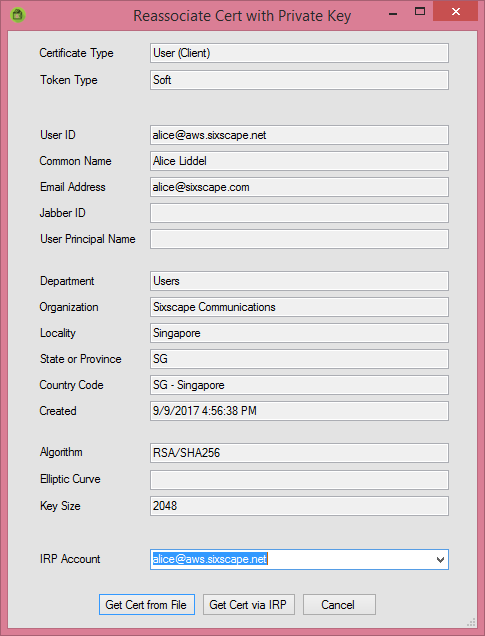The height and width of the screenshot is (636, 485).
Task: Click the Certificate Type field
Action: [299, 53]
